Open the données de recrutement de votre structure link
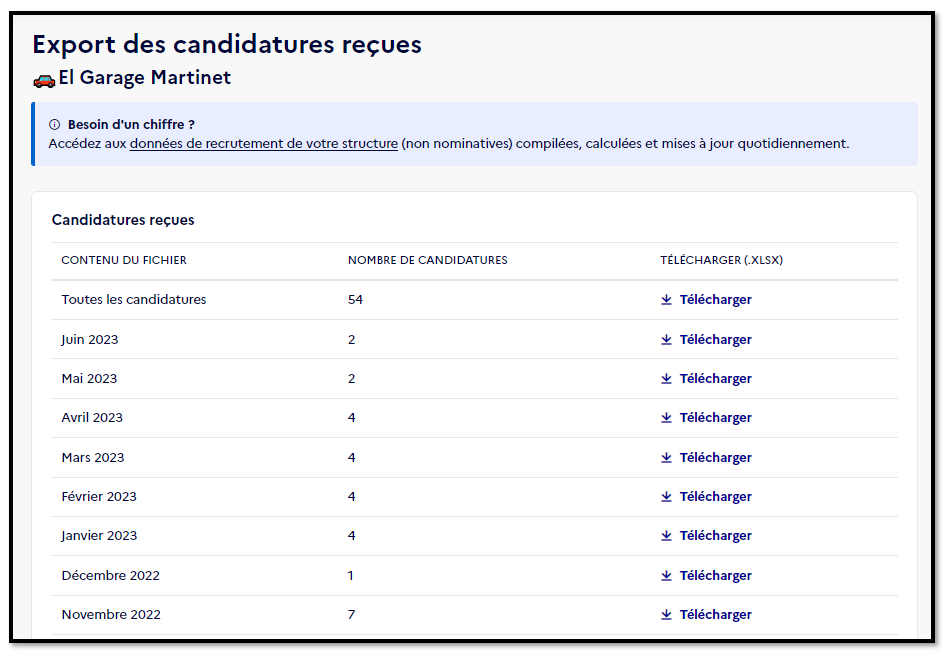946x655 pixels. (262, 144)
